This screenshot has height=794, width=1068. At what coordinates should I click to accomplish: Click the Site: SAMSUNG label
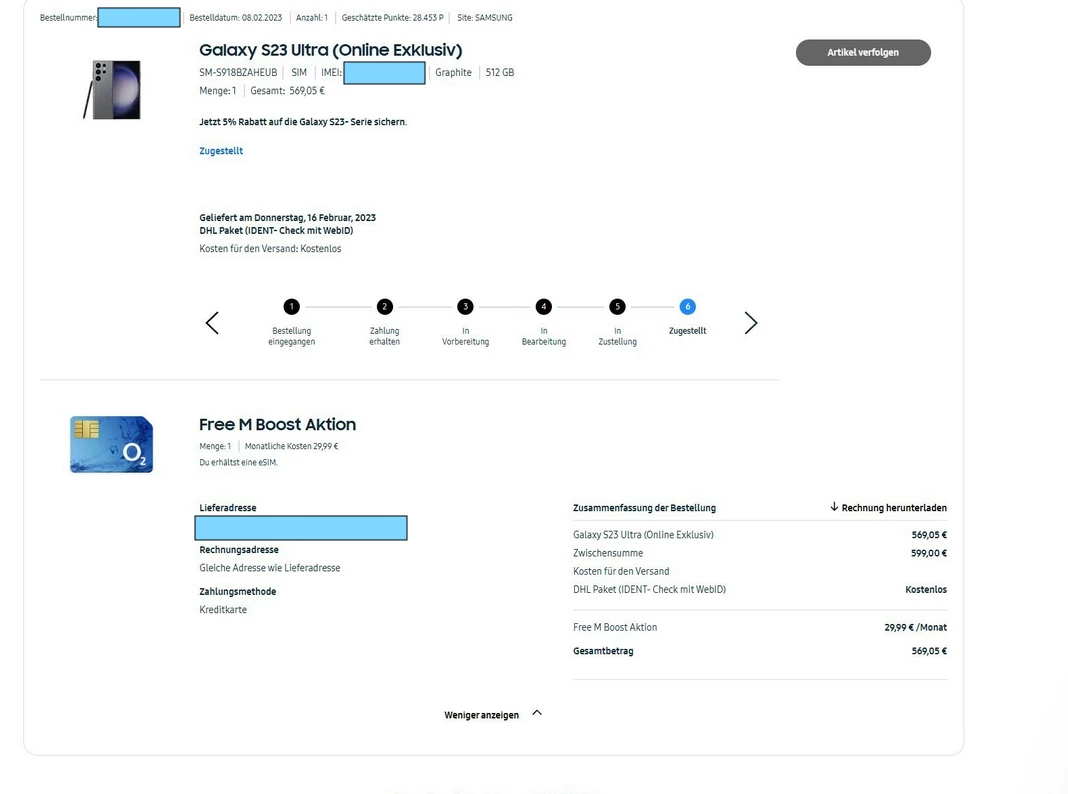tap(485, 18)
